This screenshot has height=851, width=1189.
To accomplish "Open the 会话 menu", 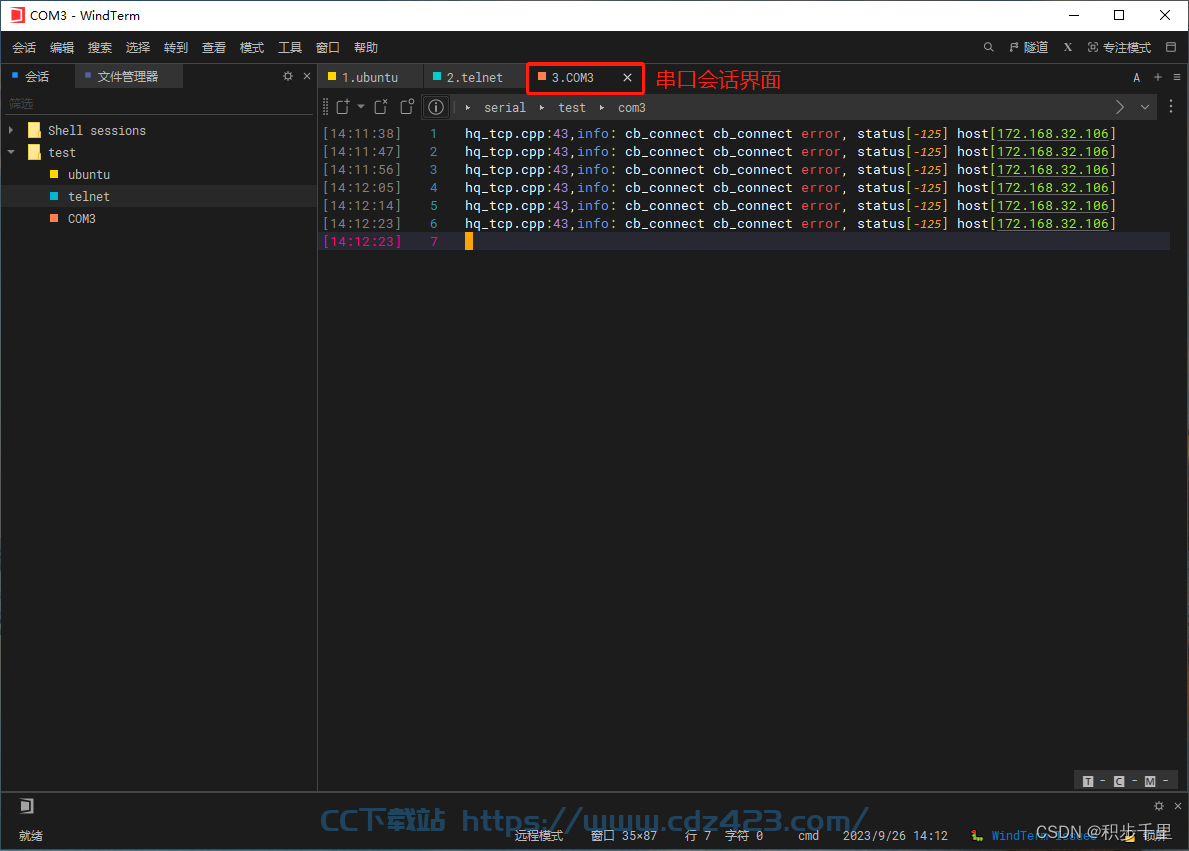I will [x=24, y=47].
